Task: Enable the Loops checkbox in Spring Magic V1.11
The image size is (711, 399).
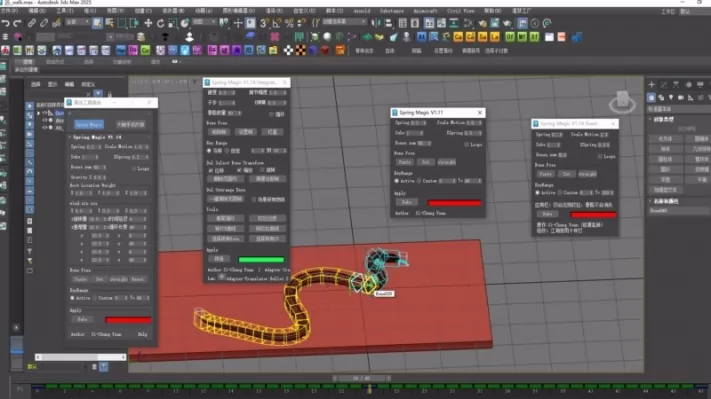Action: [466, 144]
